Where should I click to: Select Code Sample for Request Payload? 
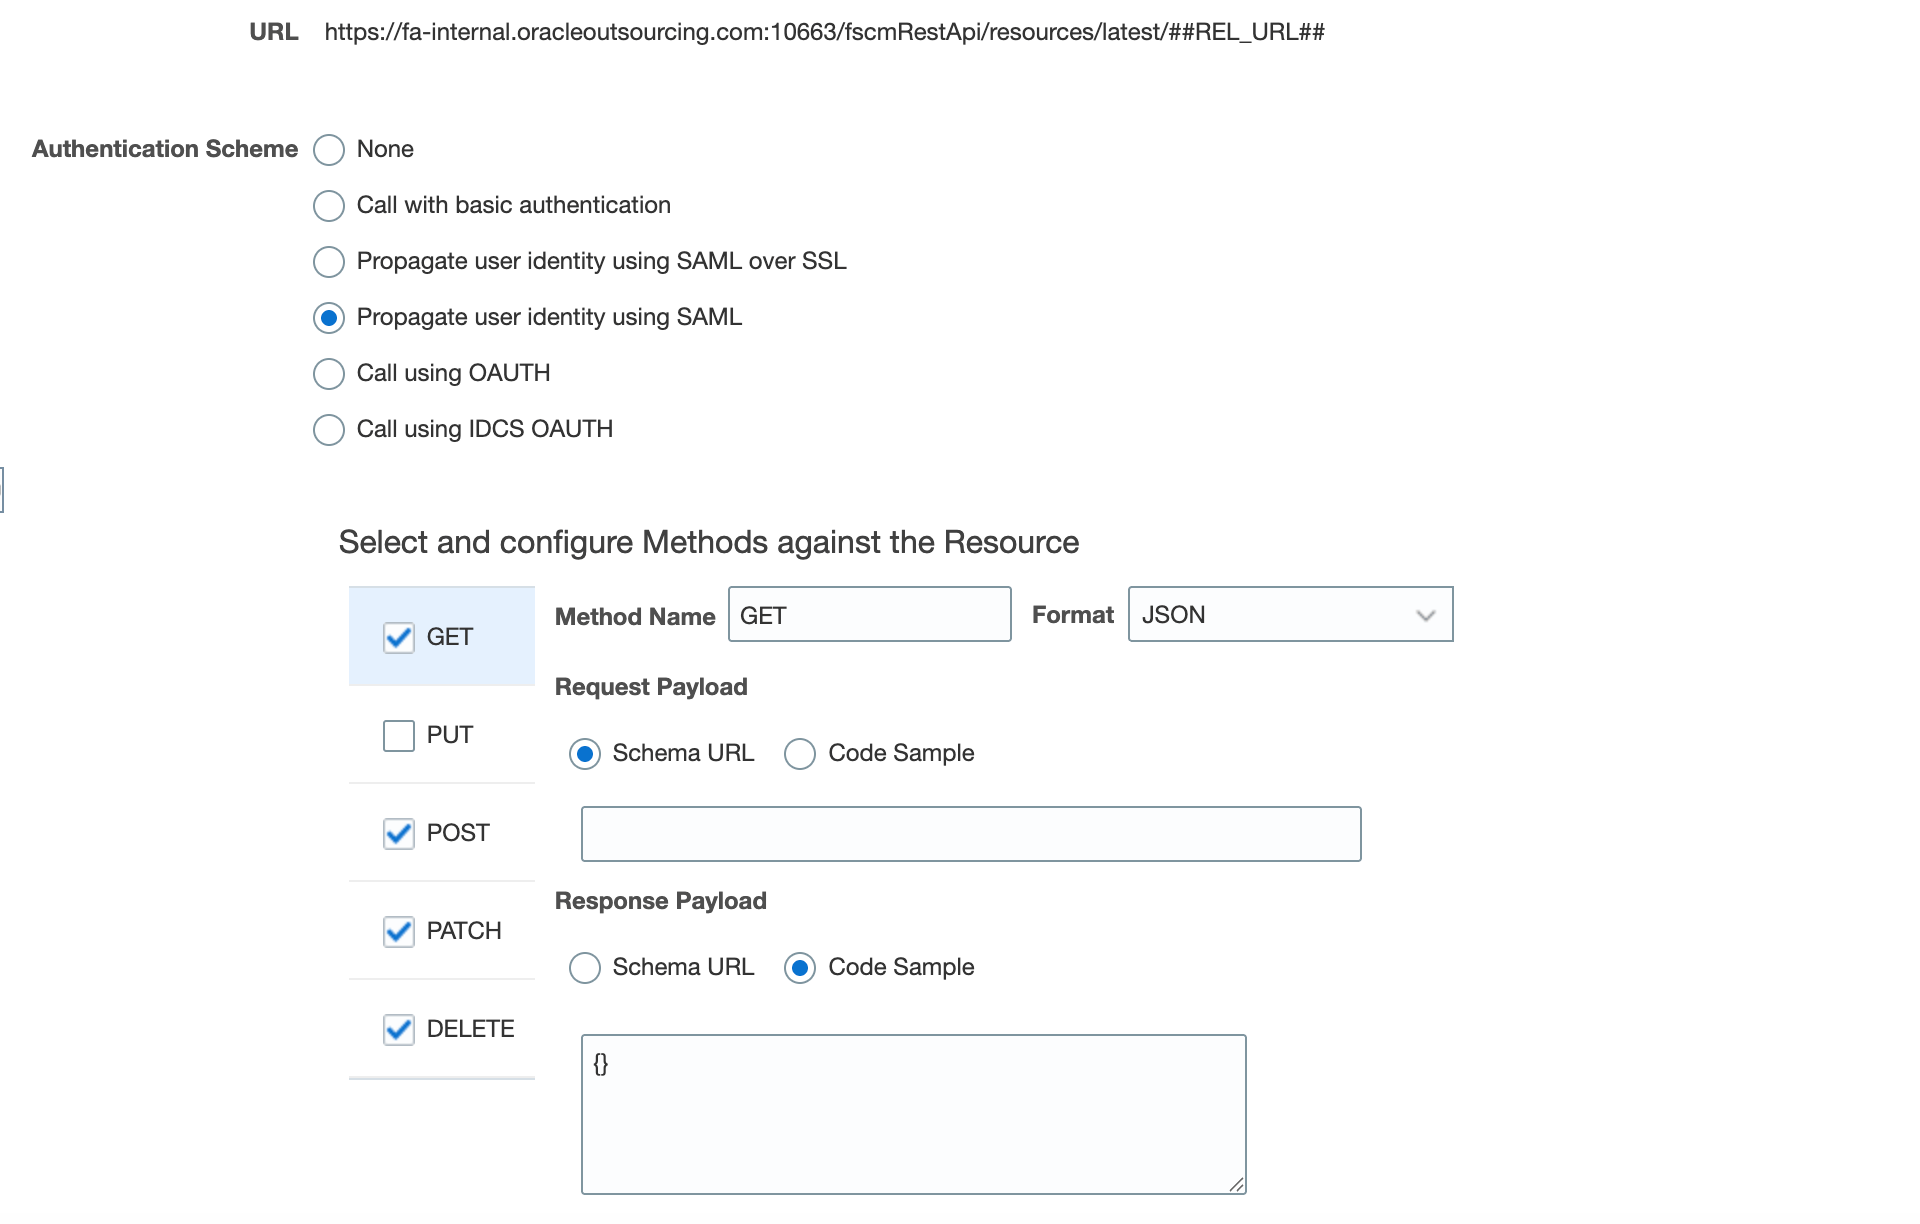(800, 754)
